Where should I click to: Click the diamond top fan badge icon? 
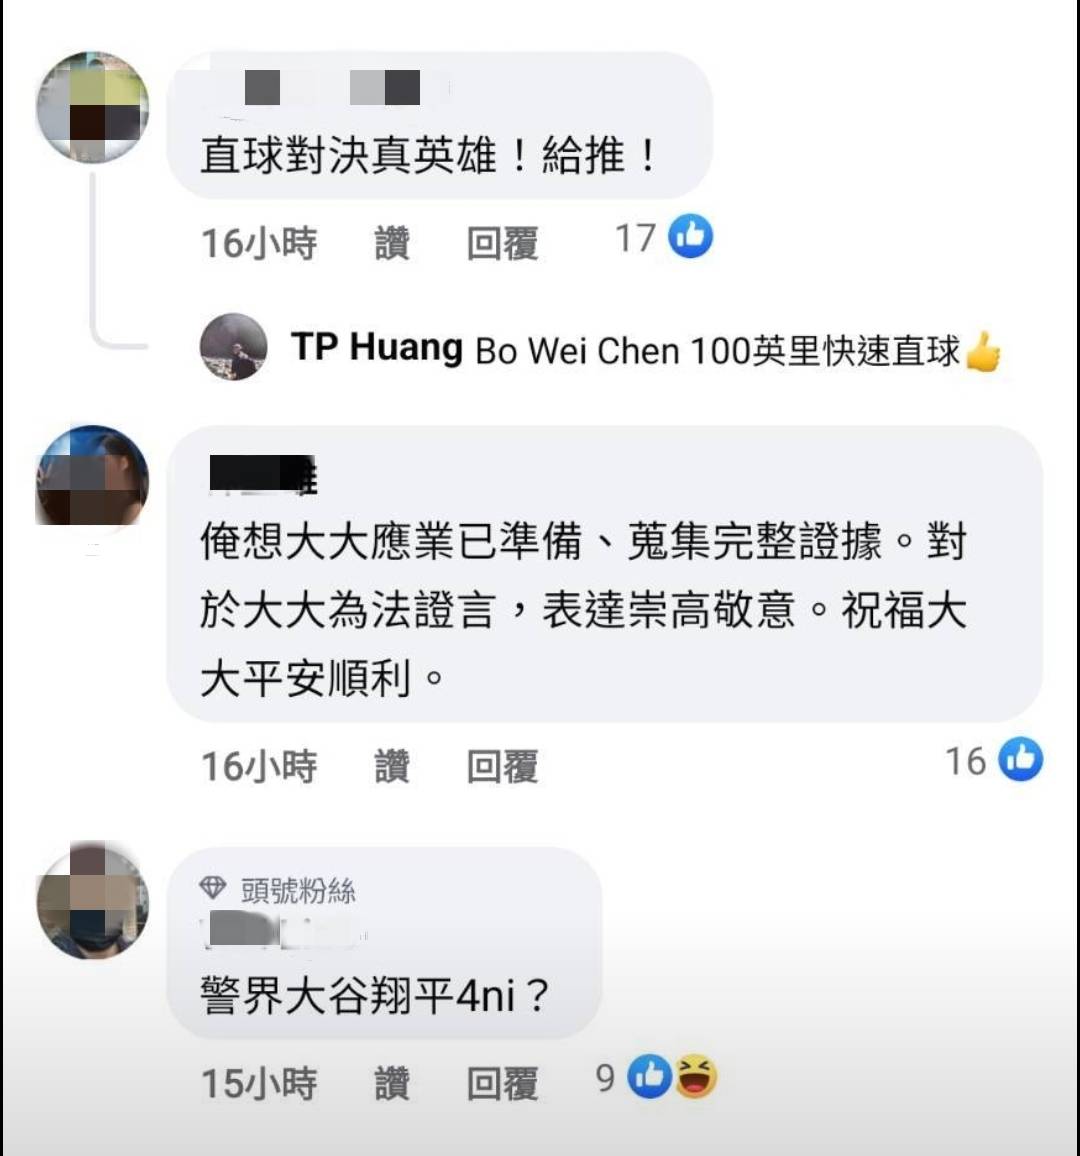[x=212, y=888]
